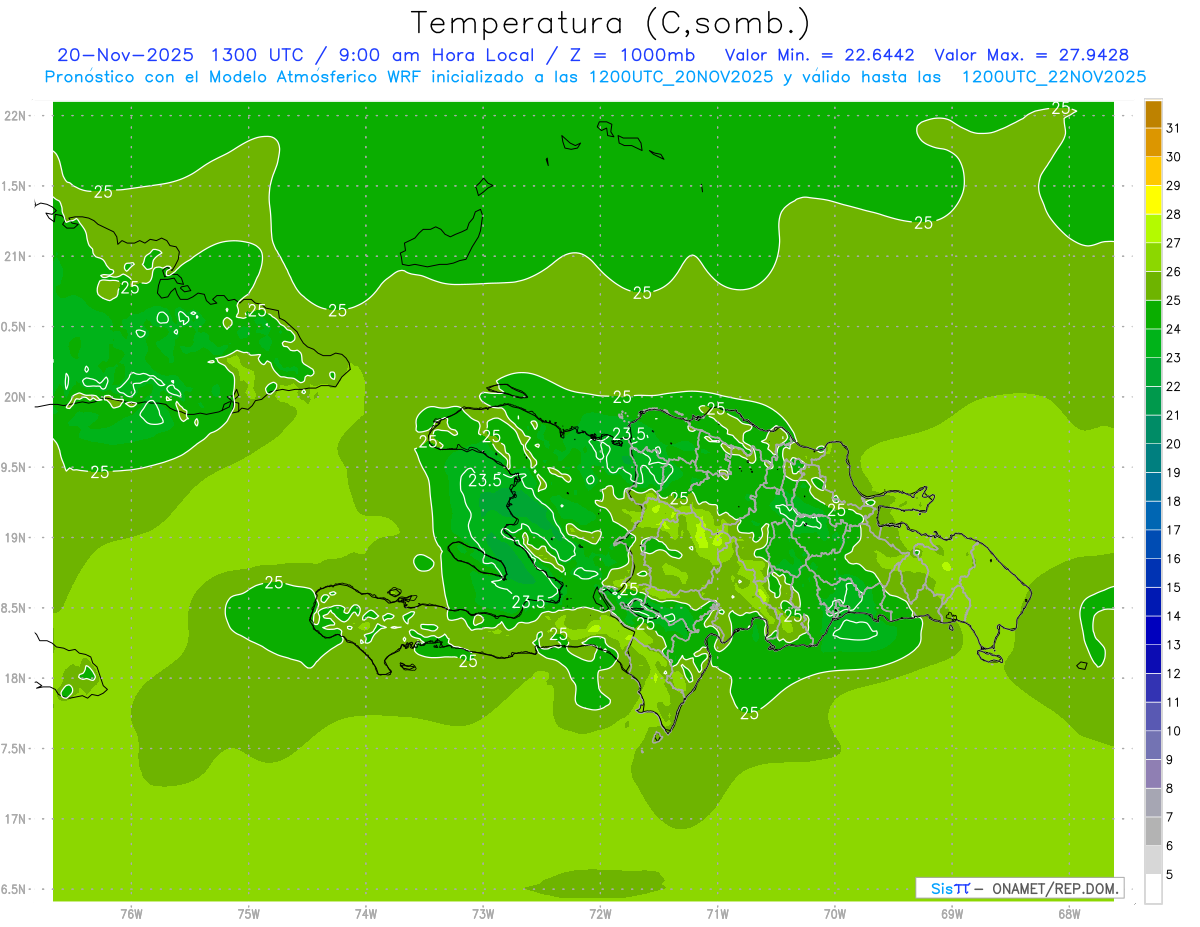Click the "ONAMET/REP.DOM." credit label
Screen dimensions: 1200x927
tap(1057, 888)
